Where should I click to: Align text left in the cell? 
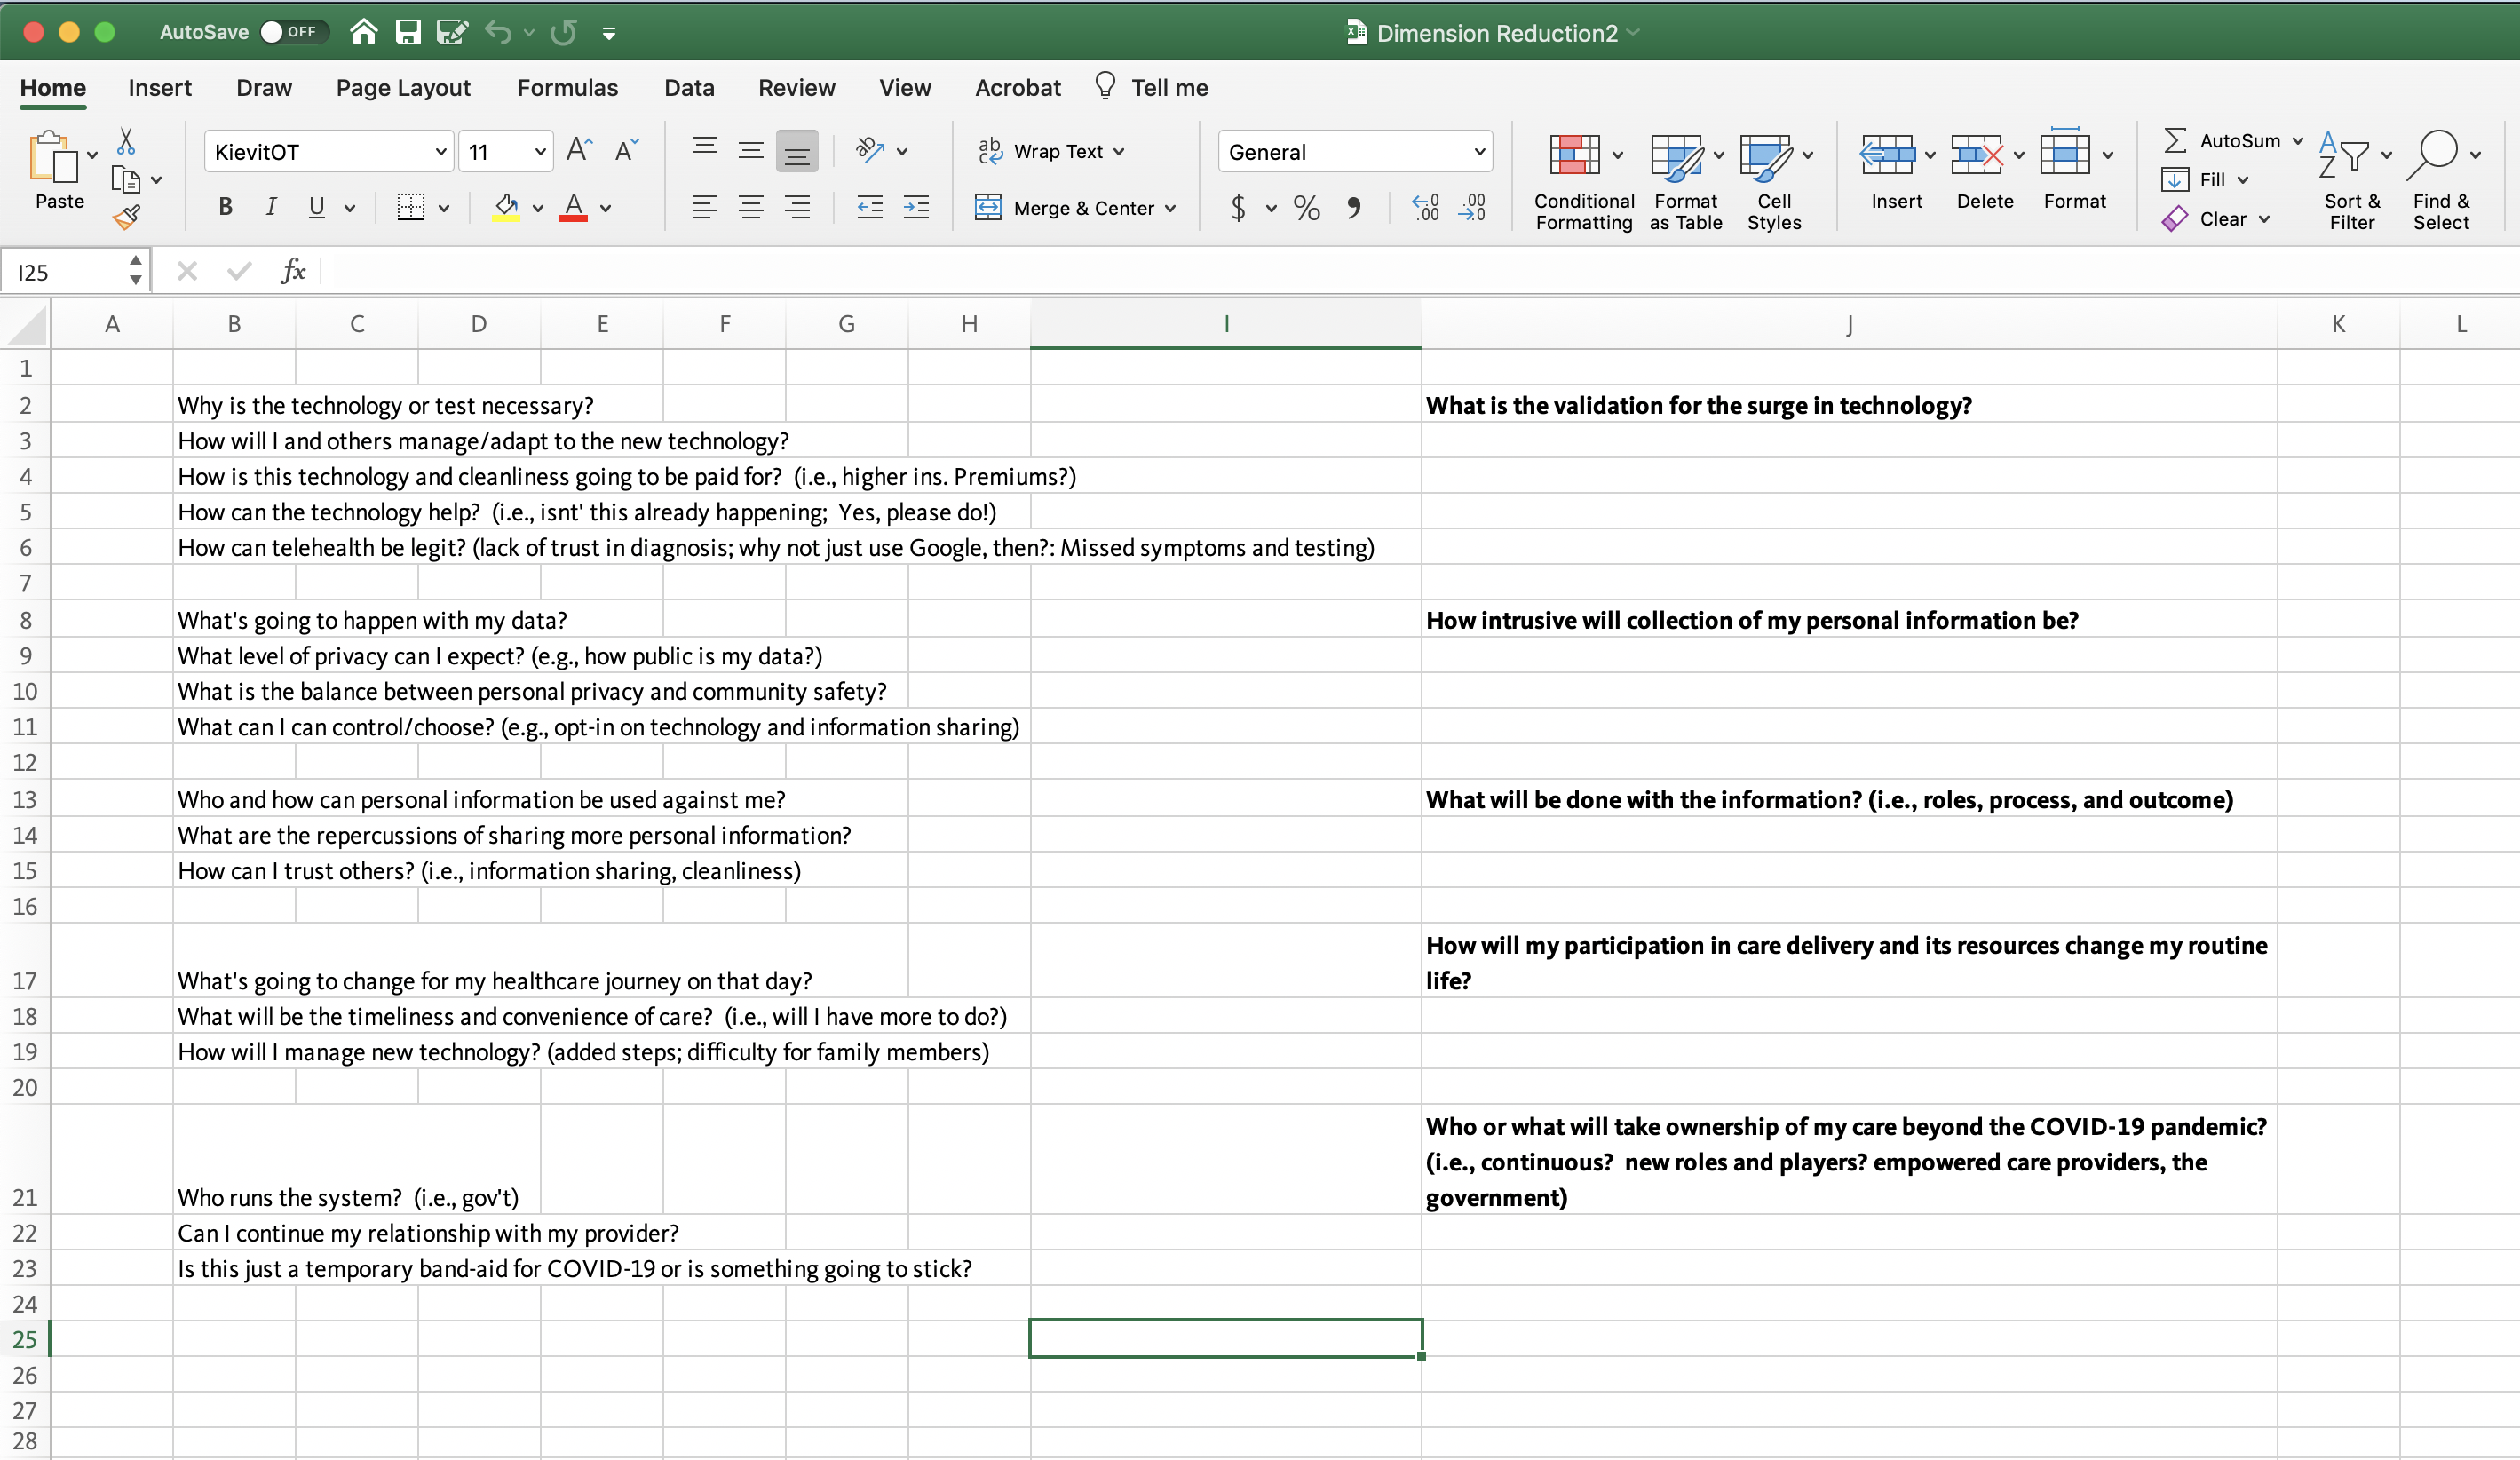[x=705, y=208]
